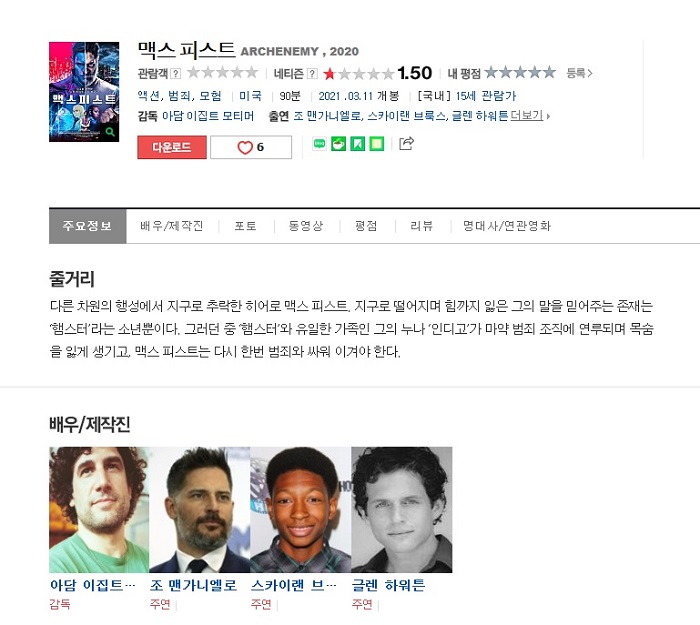This screenshot has height=625, width=700.
Task: Click the 네티즌 question mark help icon
Action: pyautogui.click(x=312, y=73)
